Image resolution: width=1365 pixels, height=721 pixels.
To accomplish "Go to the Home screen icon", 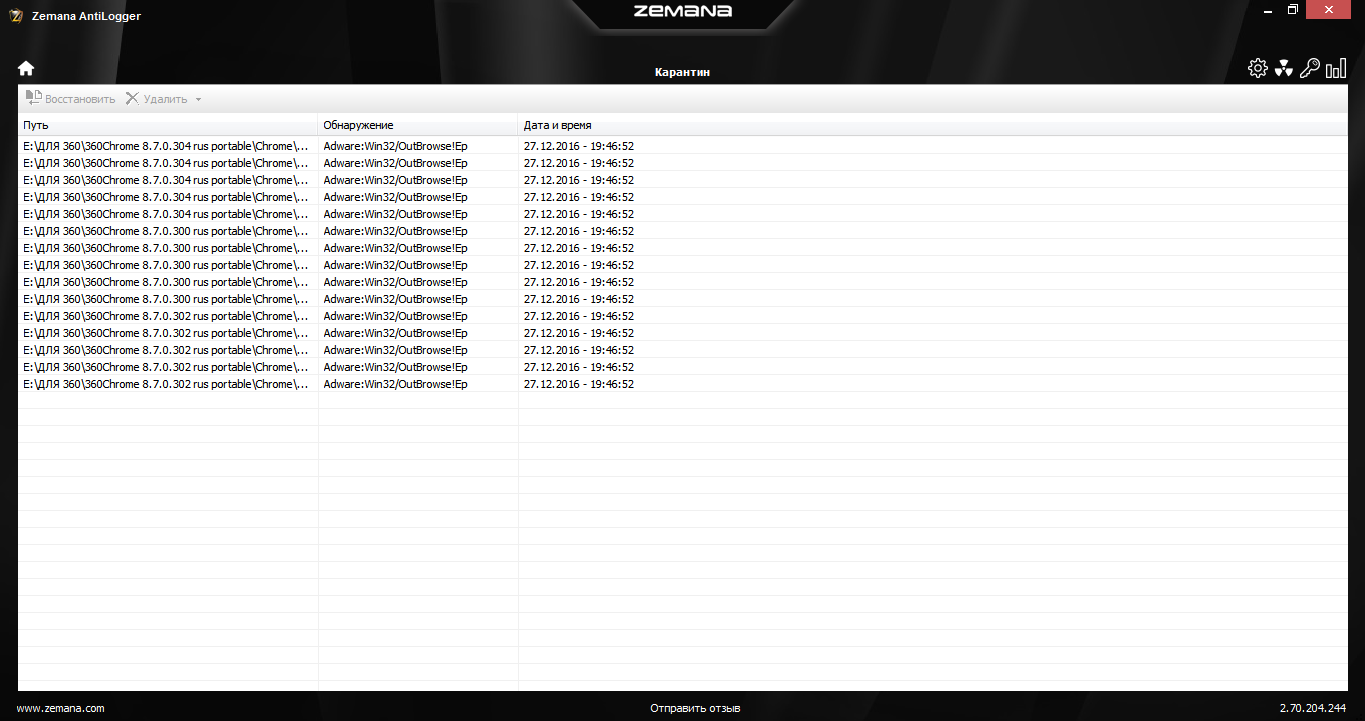I will [26, 68].
